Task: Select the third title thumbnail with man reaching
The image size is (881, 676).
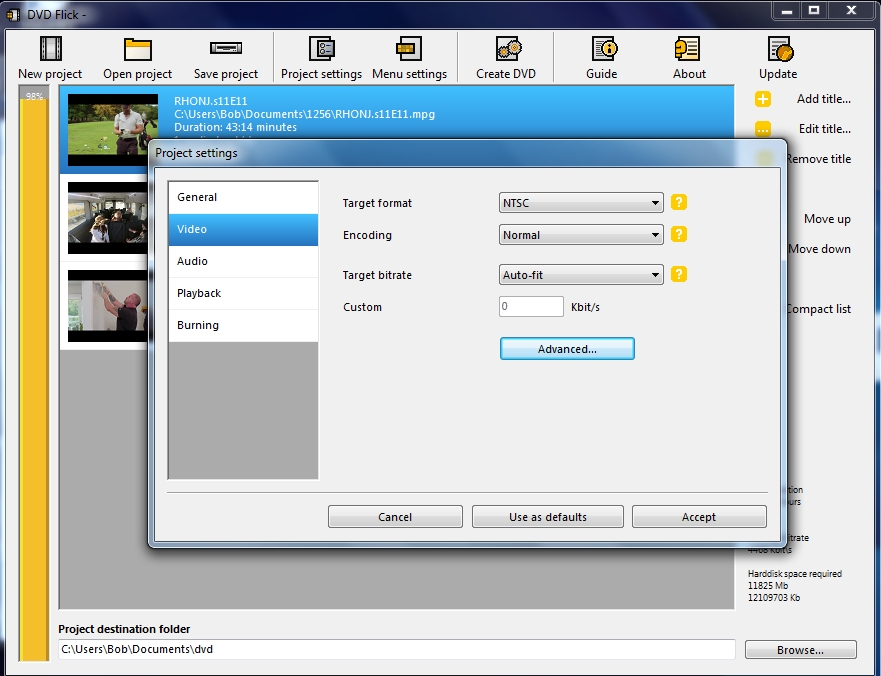Action: tap(108, 306)
